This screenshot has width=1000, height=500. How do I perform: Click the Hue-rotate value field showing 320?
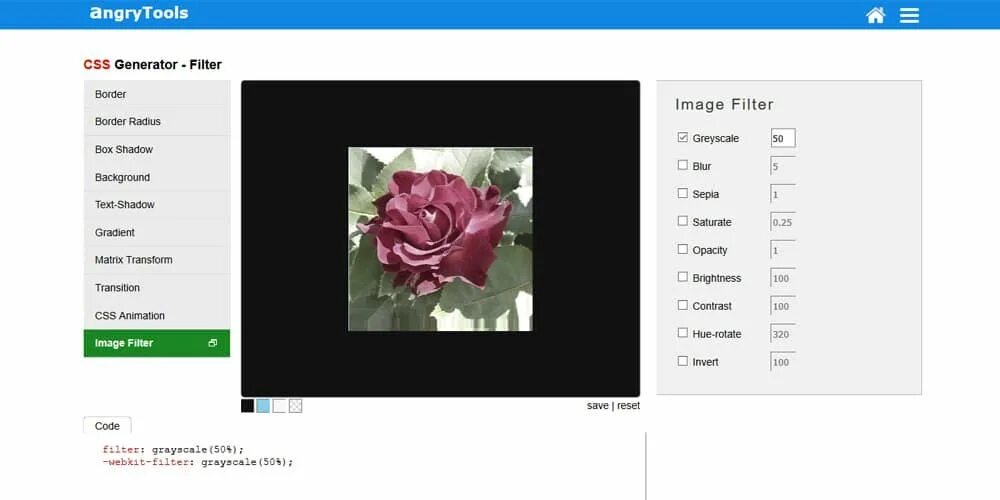783,334
